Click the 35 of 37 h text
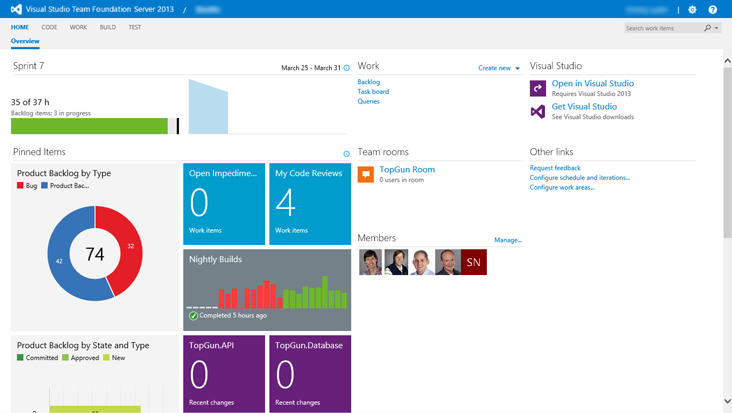 tap(30, 102)
